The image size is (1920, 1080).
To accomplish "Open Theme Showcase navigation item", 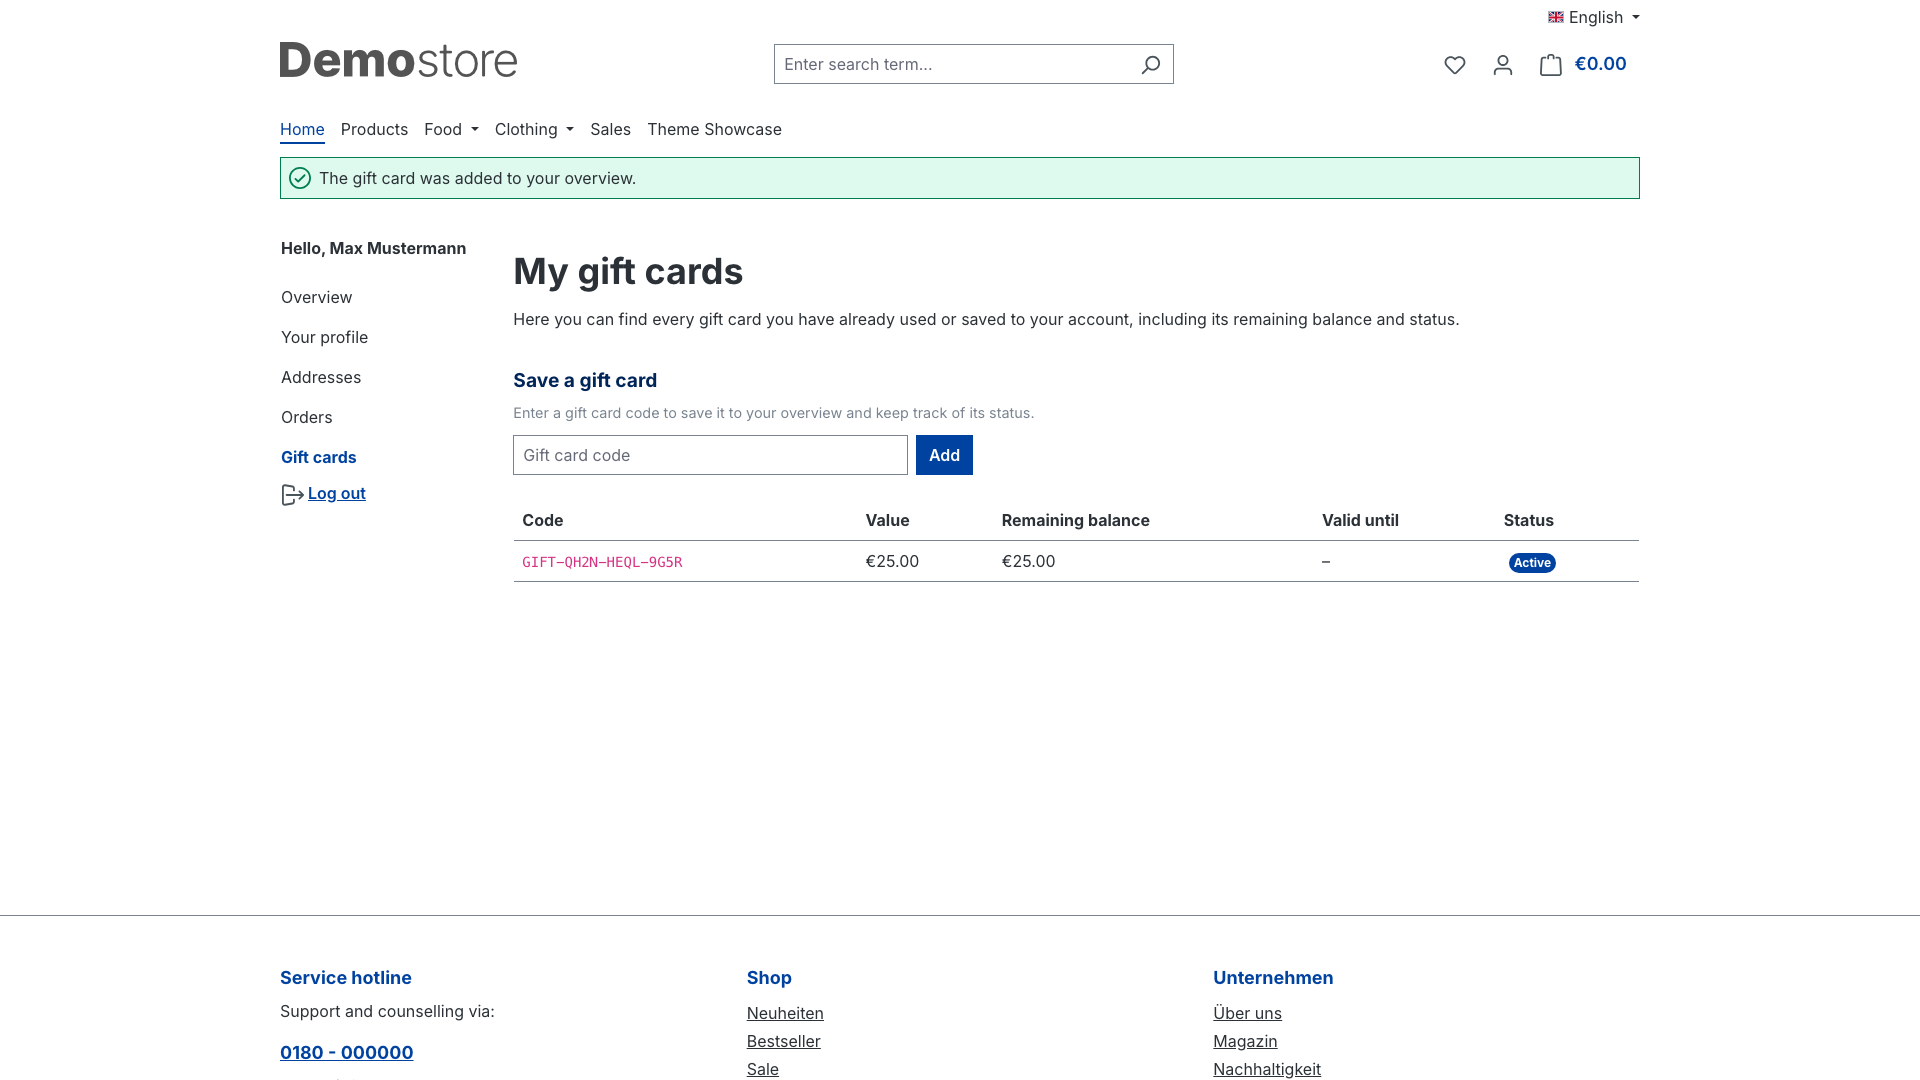I will (714, 129).
